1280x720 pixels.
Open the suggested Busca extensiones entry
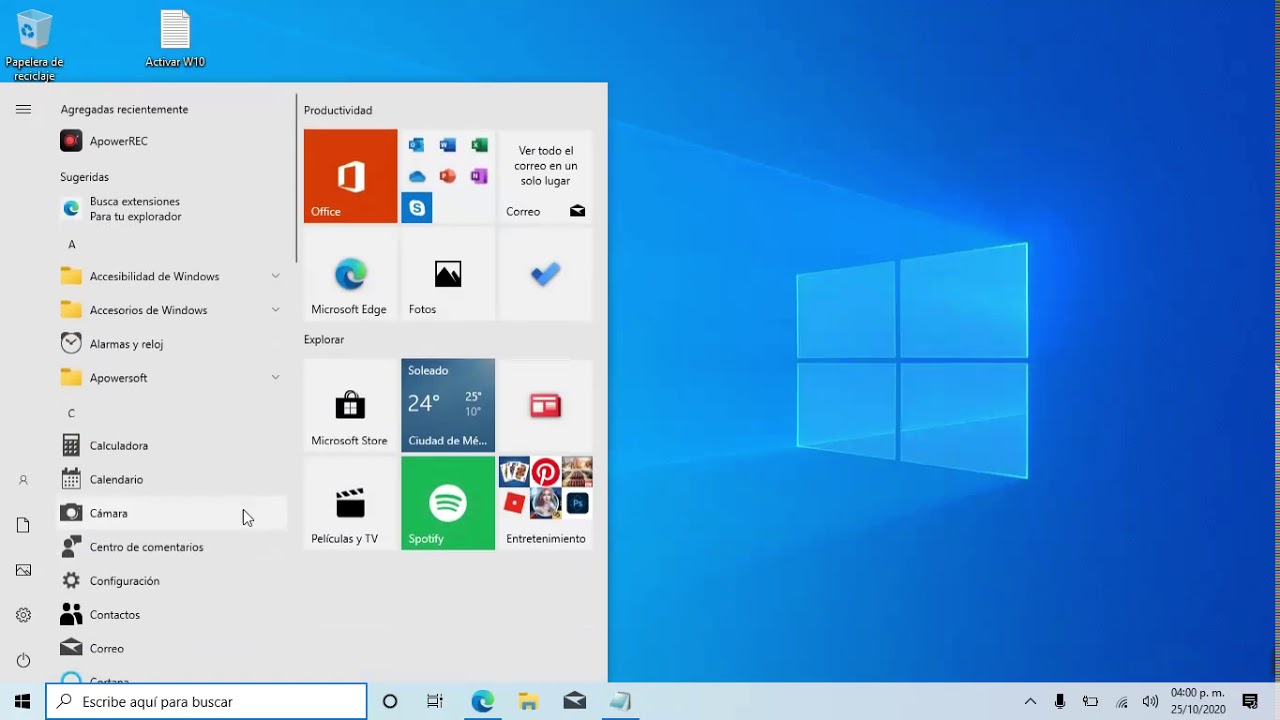click(x=172, y=209)
